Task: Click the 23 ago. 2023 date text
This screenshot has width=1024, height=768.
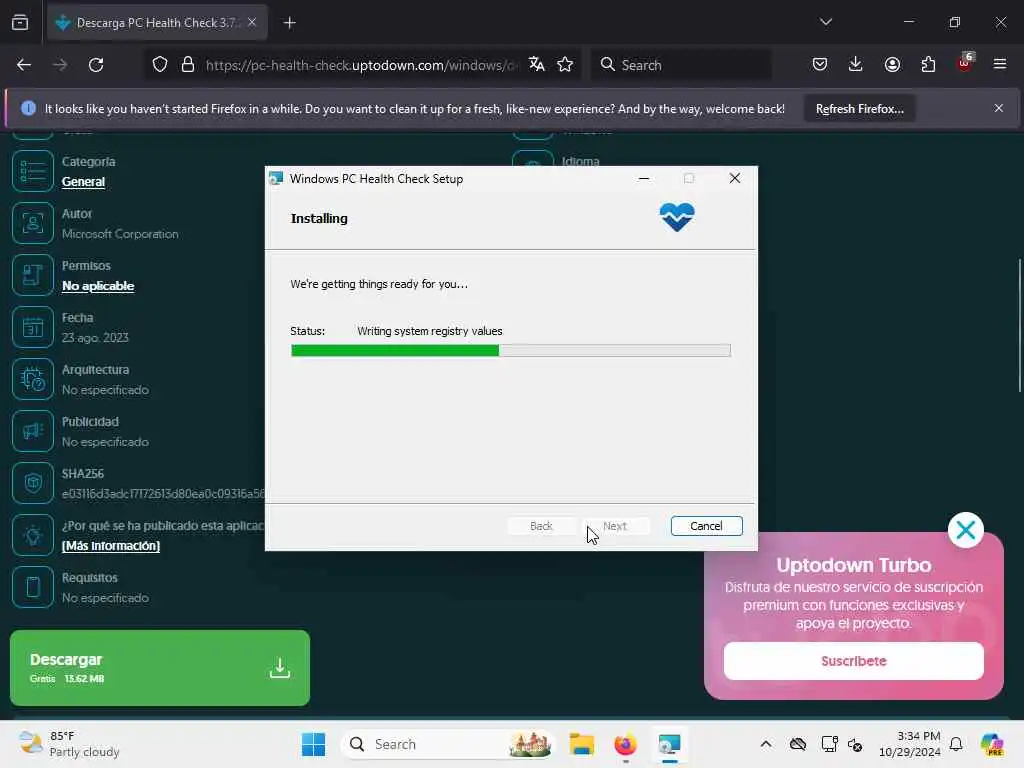Action: [95, 338]
